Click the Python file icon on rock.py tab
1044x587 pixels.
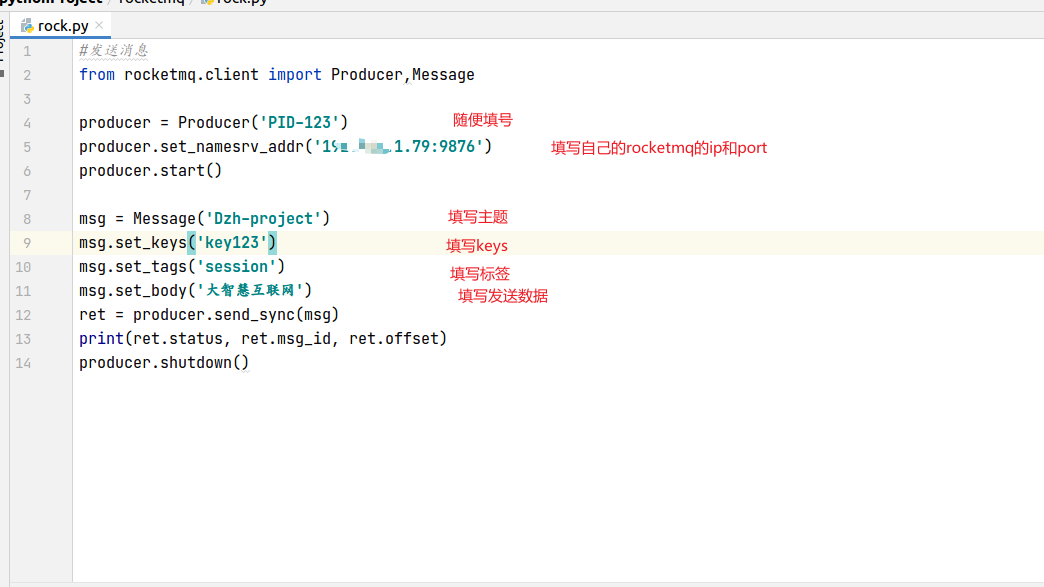click(27, 26)
